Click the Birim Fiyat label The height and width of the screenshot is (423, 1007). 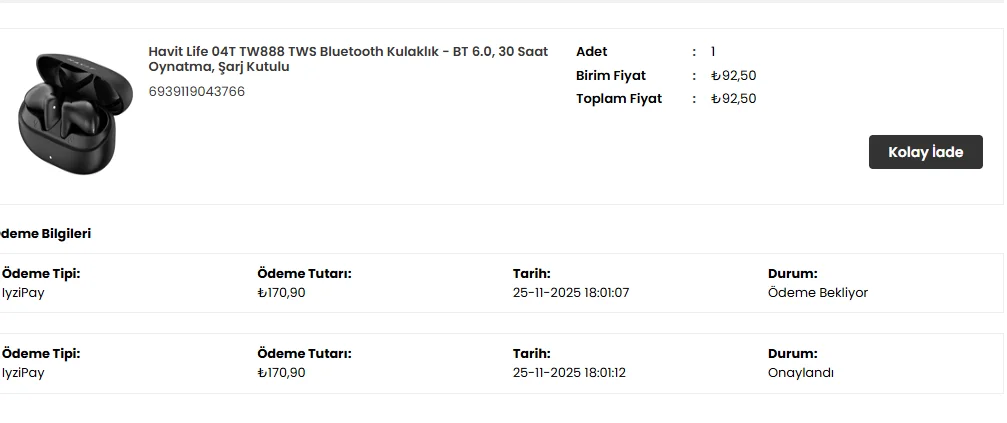click(611, 76)
